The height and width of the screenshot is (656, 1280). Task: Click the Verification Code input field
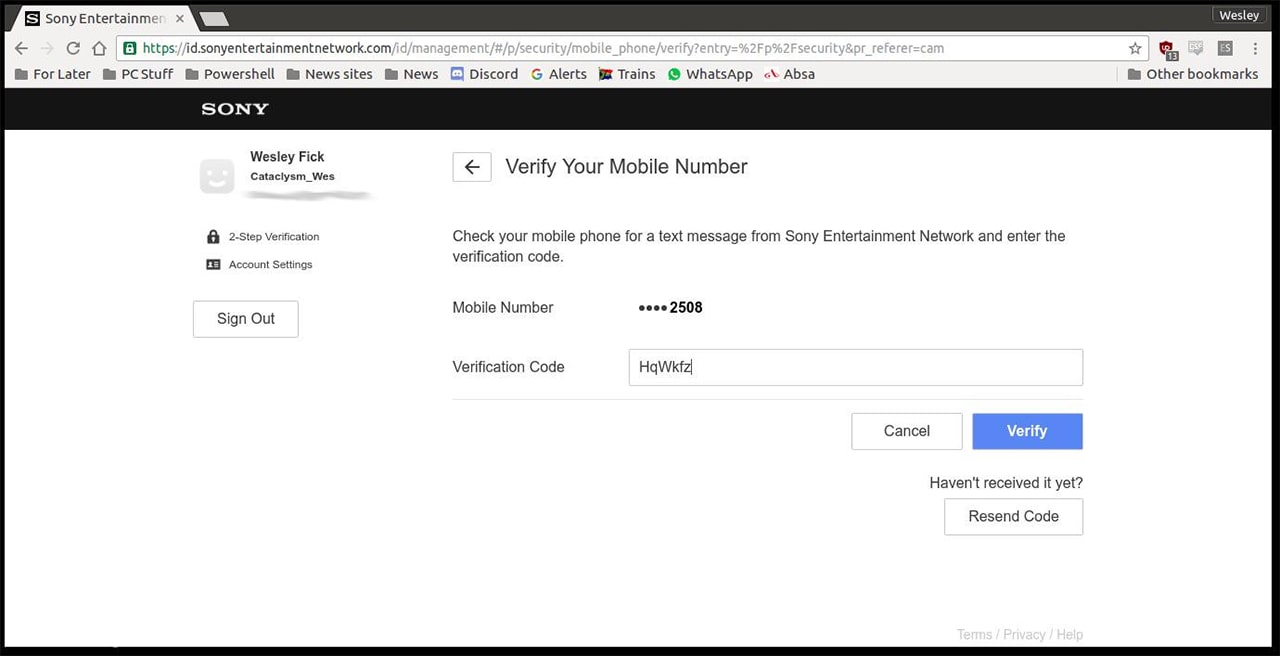[855, 367]
